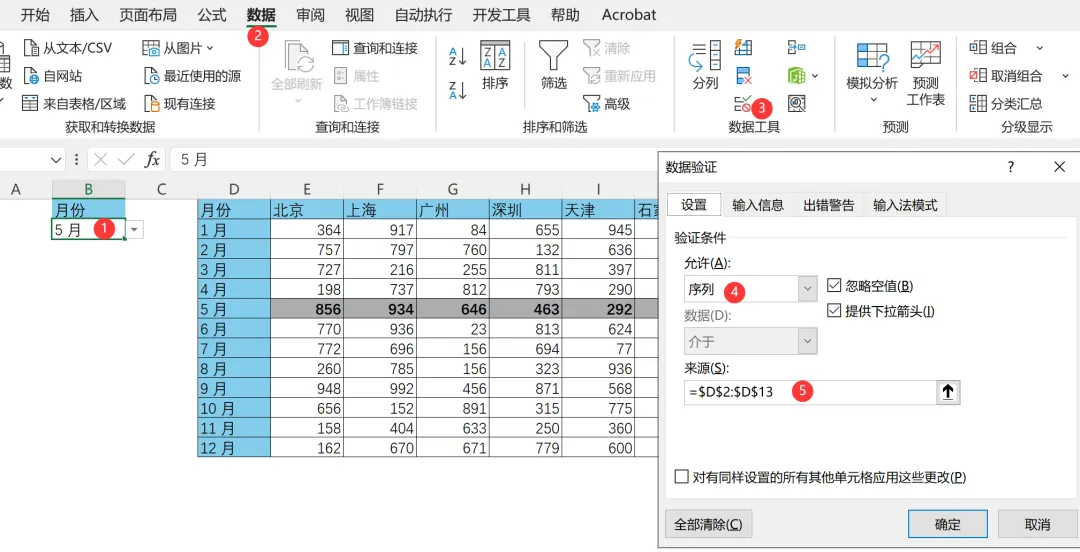Open the 页面布局 ribbon tab
Image resolution: width=1080 pixels, height=552 pixels.
point(148,14)
